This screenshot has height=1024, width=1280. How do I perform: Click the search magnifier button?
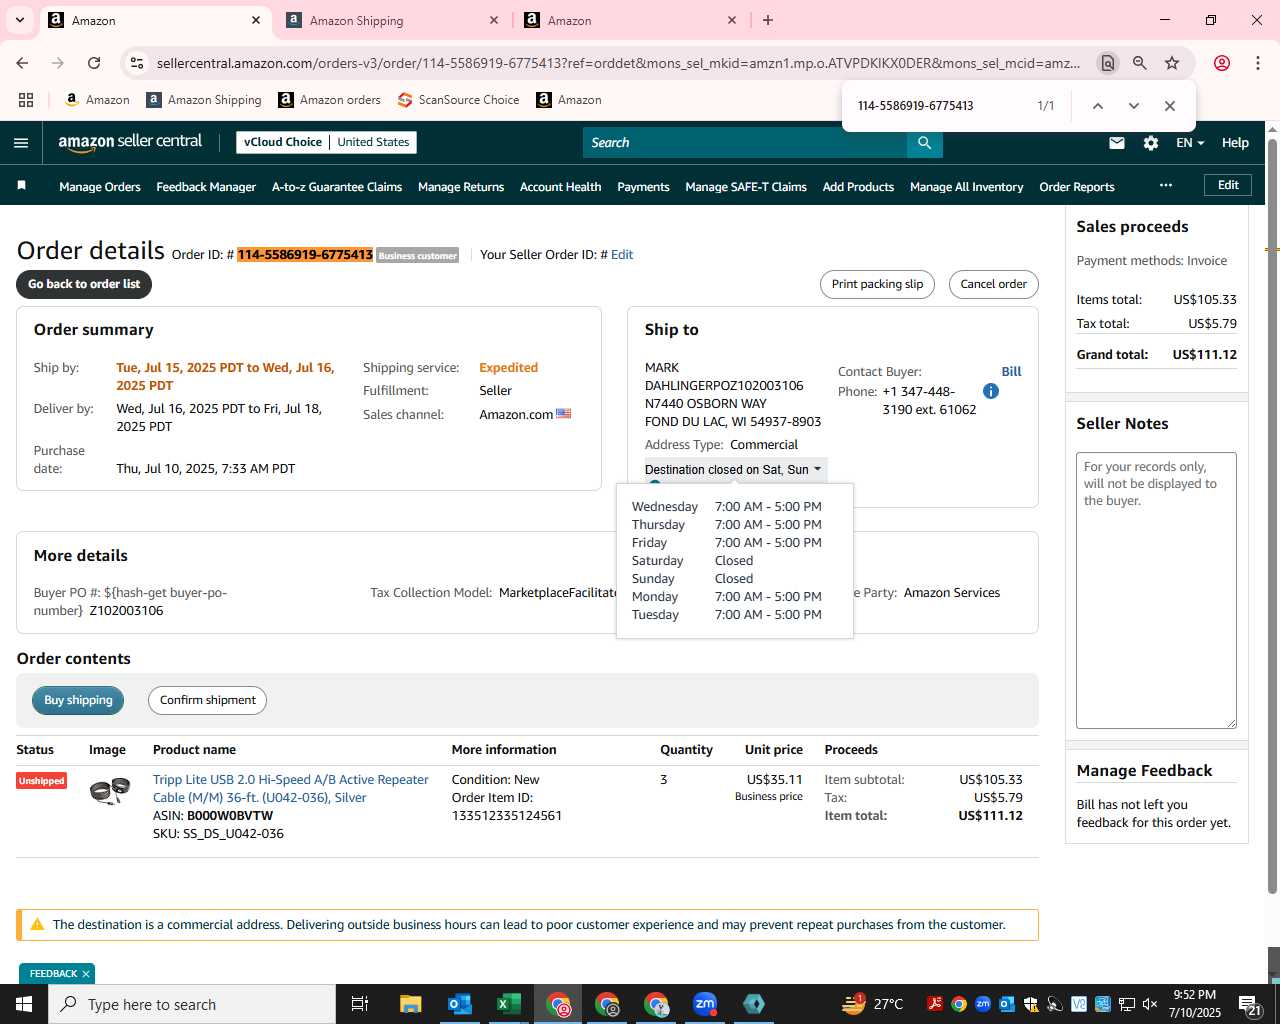pyautogui.click(x=925, y=143)
